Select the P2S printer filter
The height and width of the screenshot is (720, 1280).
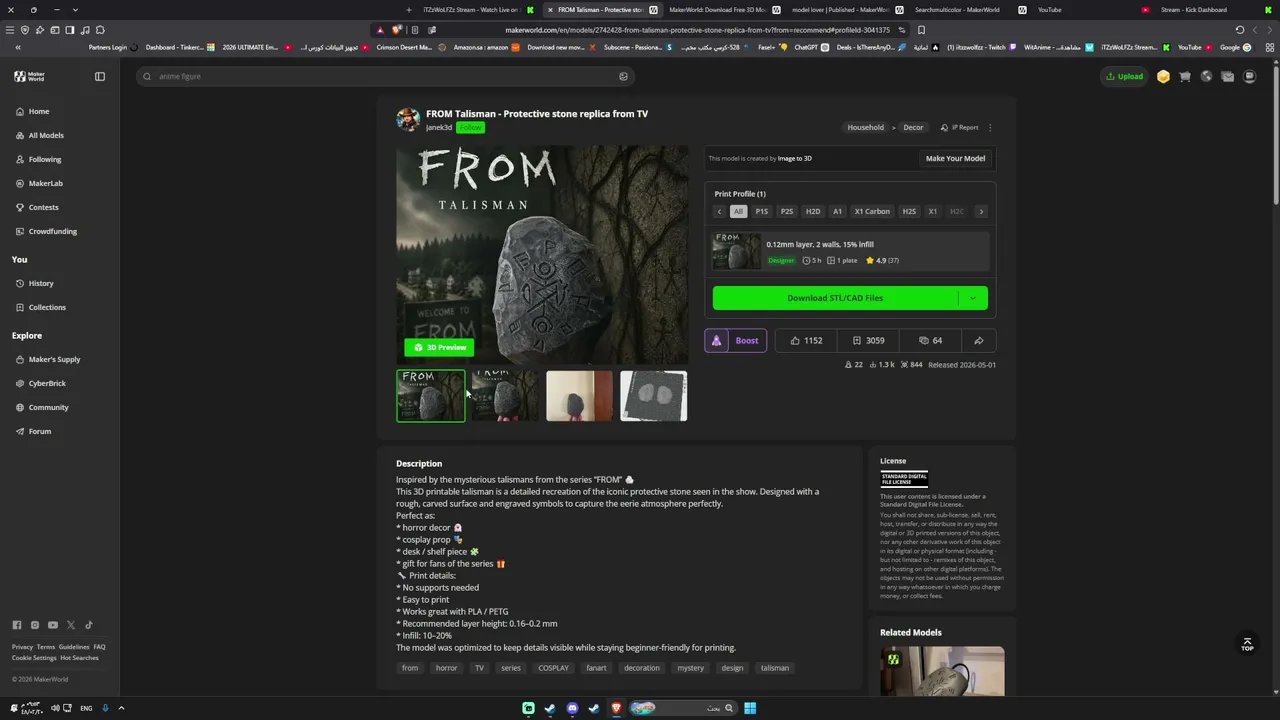[787, 212]
